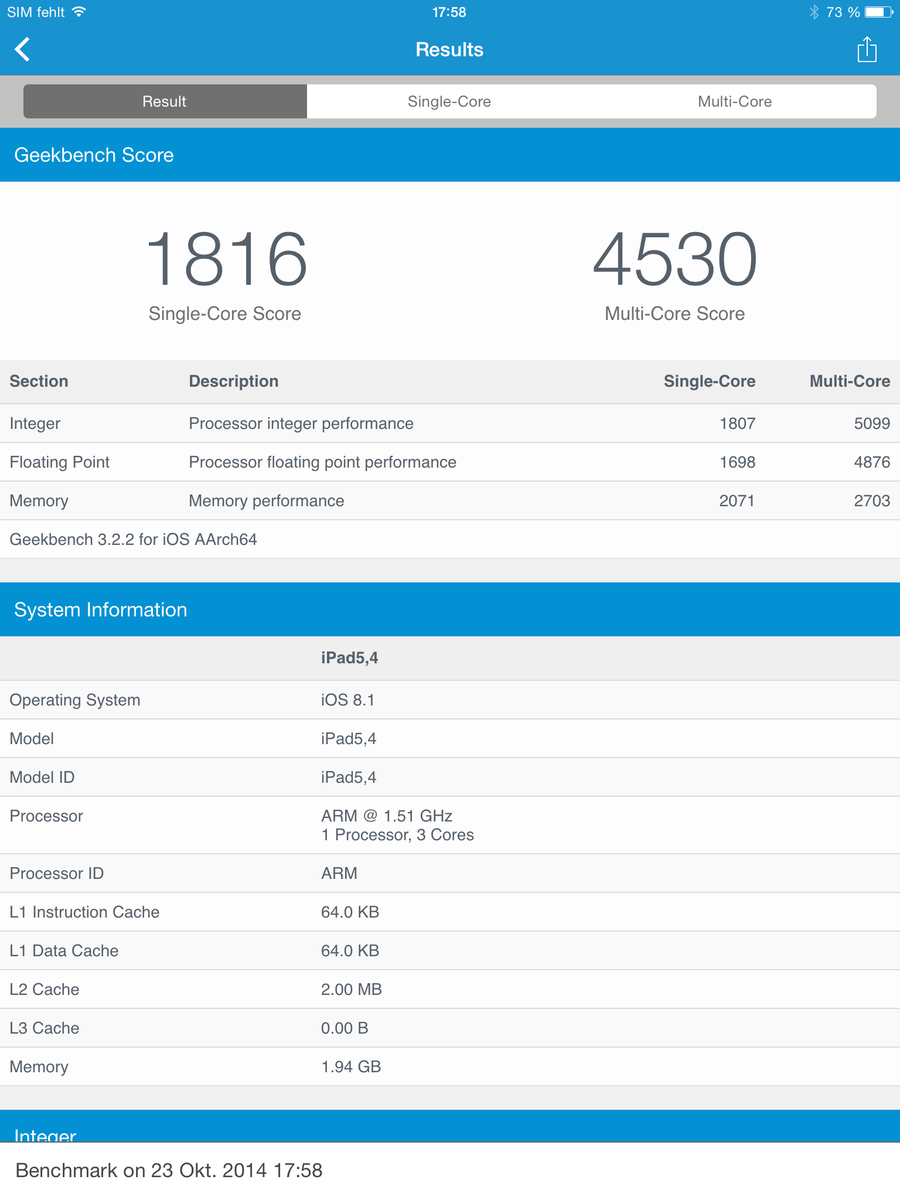Select the Memory section row label

[x=39, y=501]
